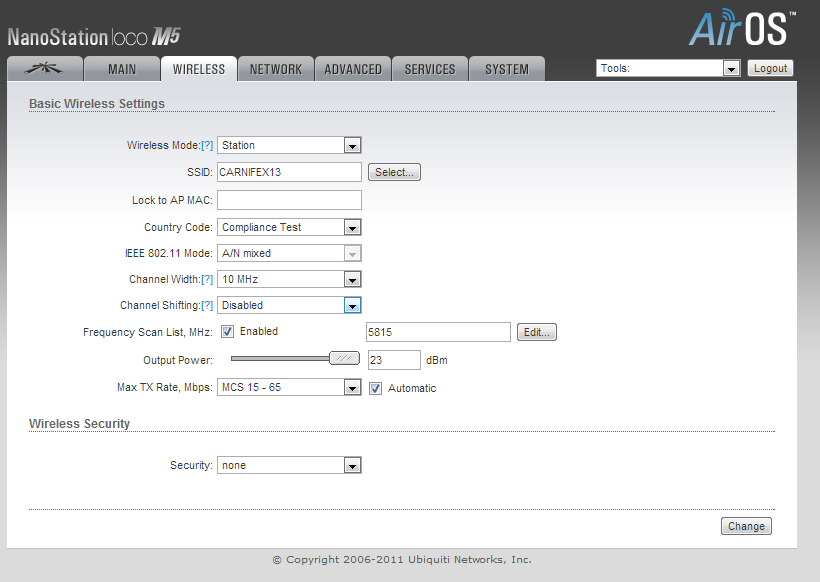Click the Lock to AP MAC field

[x=289, y=200]
